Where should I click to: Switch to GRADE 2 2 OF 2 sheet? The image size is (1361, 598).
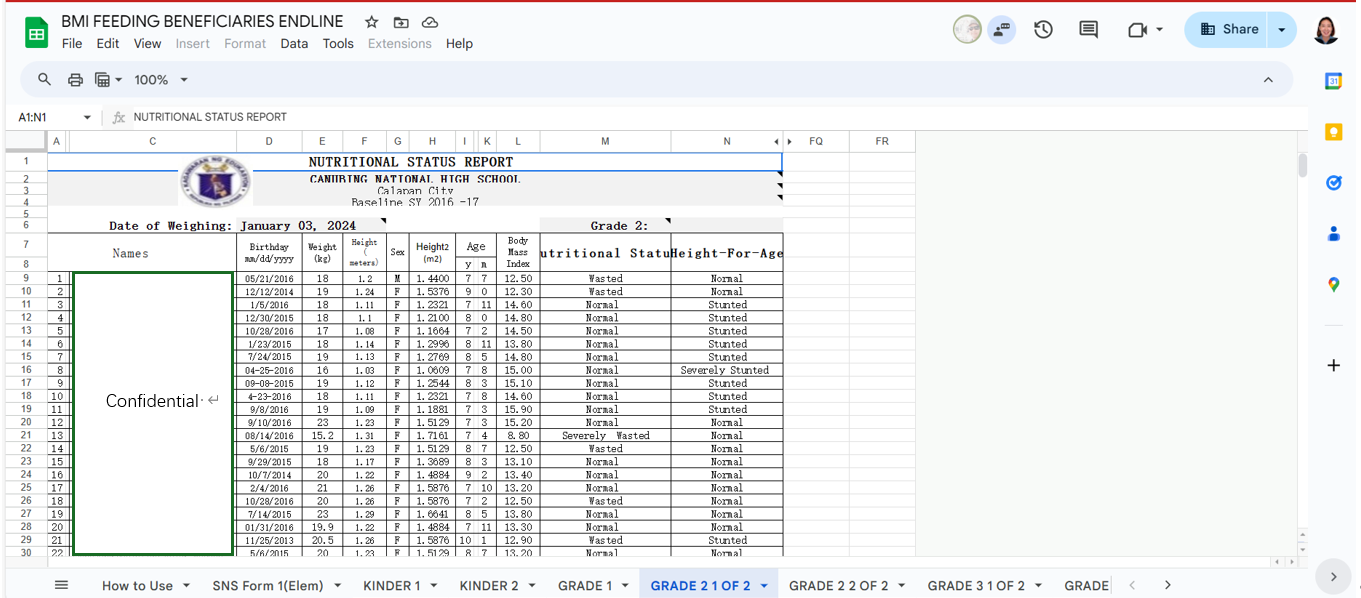point(838,586)
